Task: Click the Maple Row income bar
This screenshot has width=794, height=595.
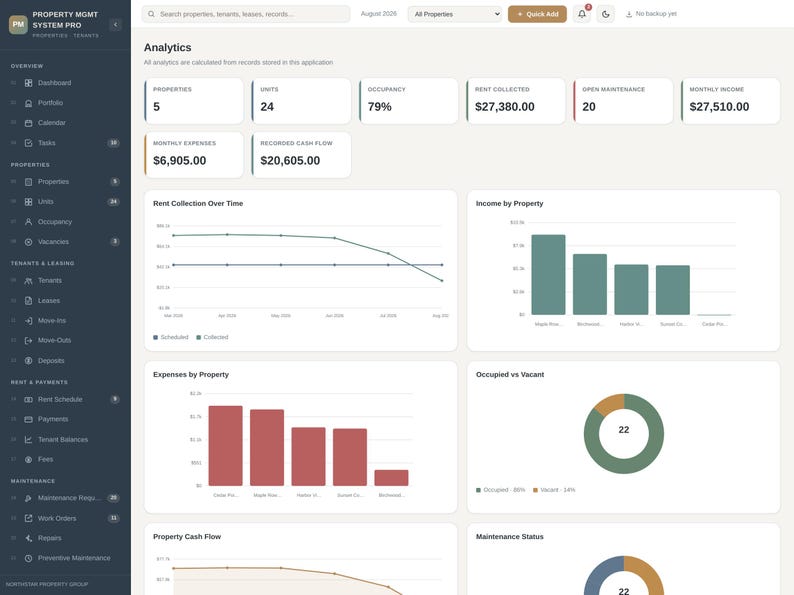Action: click(x=548, y=275)
